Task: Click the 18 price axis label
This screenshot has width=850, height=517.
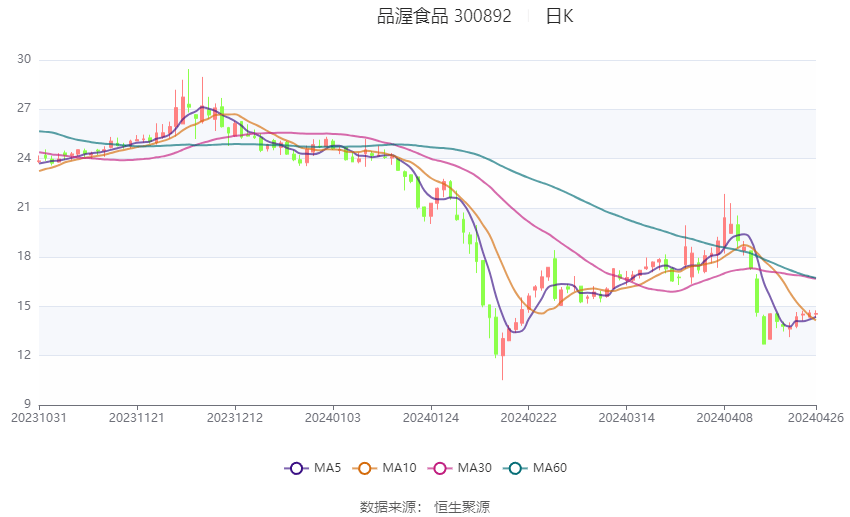Action: coord(24,256)
